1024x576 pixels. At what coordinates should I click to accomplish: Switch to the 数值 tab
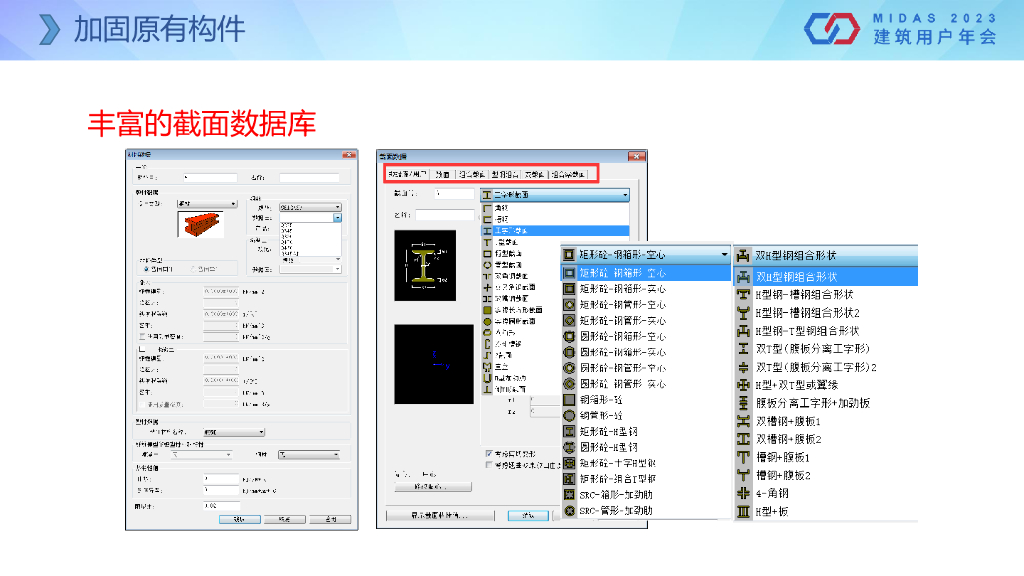[x=442, y=174]
